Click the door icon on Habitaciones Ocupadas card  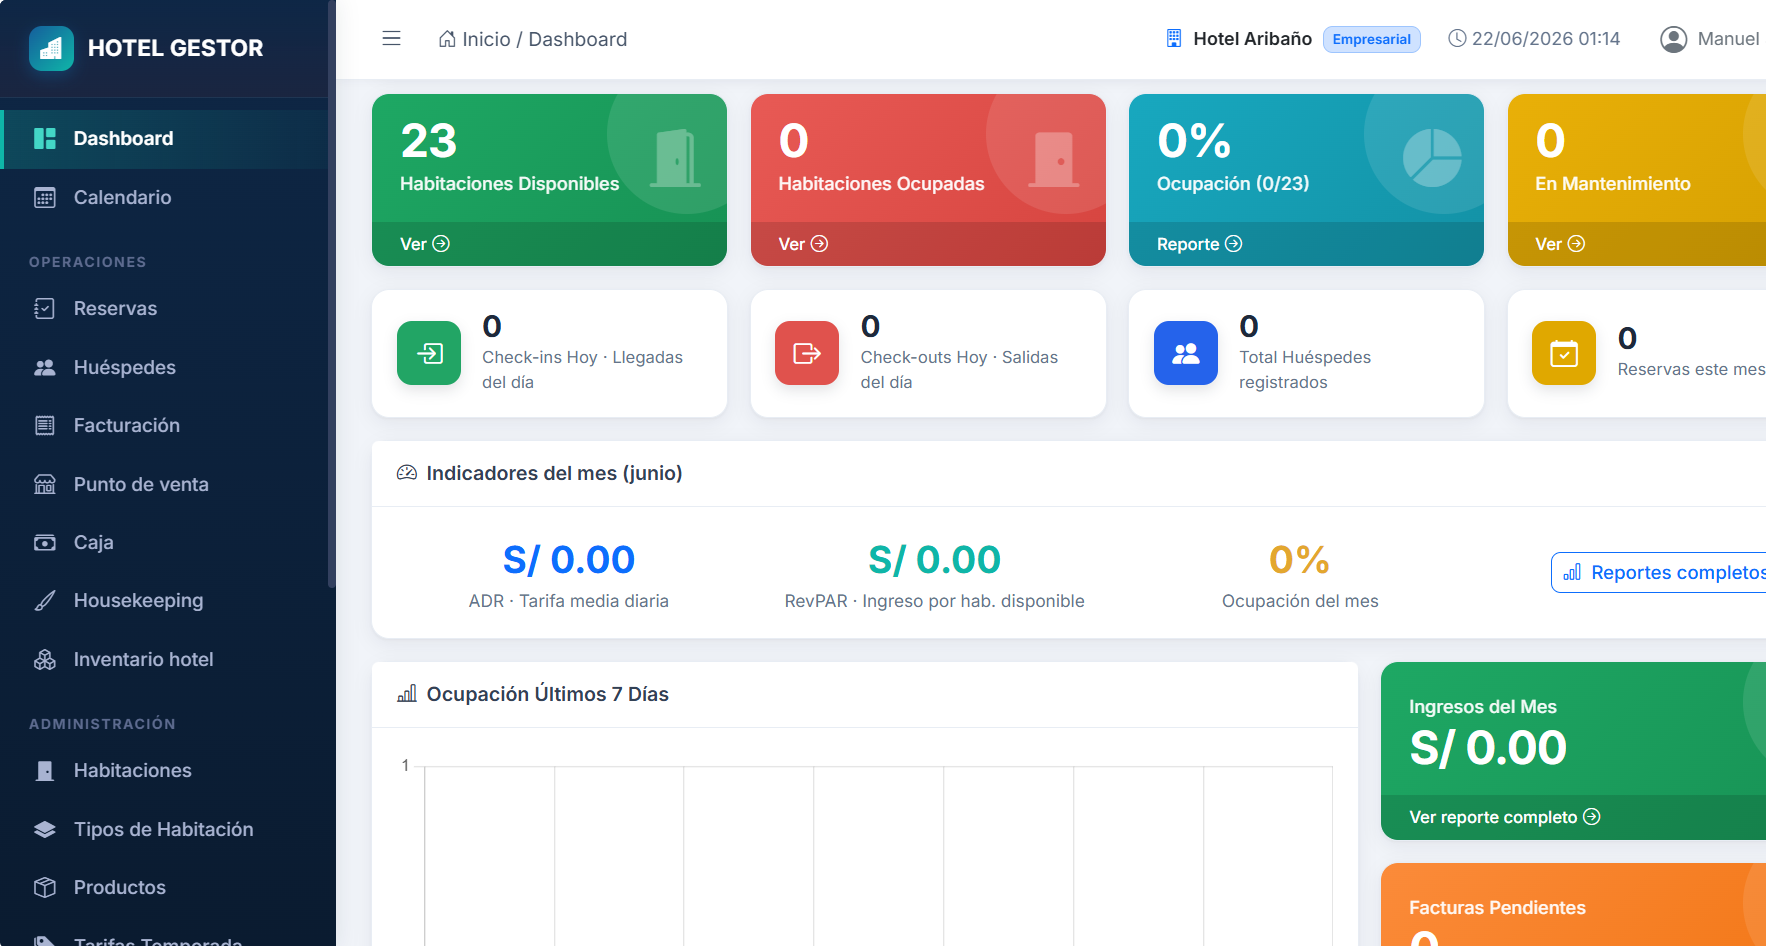[x=1054, y=158]
